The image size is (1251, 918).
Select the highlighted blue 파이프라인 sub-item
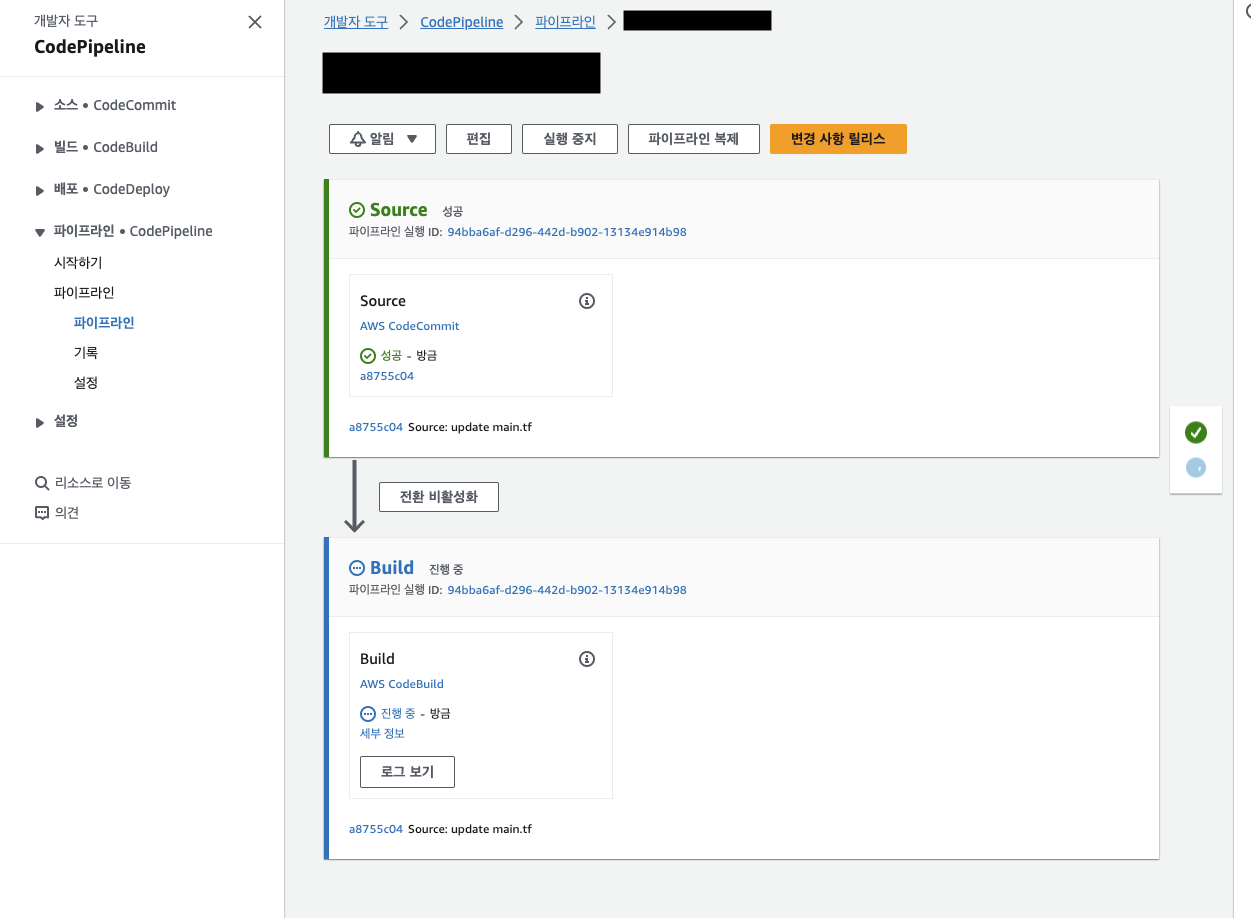pos(104,323)
